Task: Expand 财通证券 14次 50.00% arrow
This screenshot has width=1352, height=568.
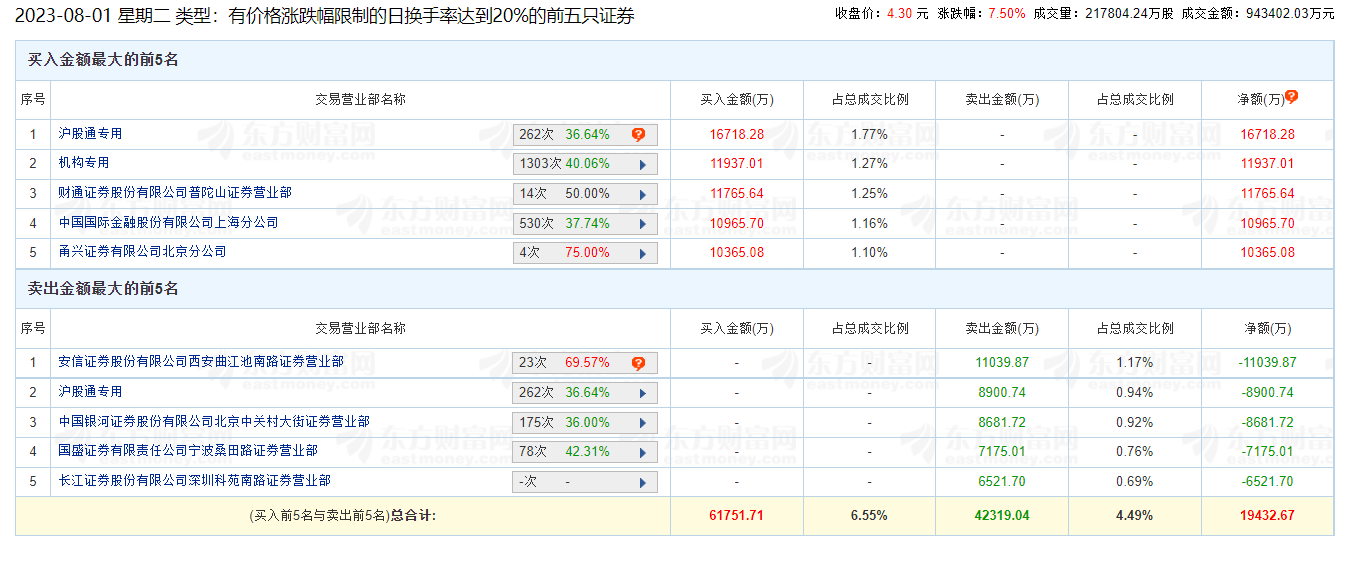Action: coord(642,194)
